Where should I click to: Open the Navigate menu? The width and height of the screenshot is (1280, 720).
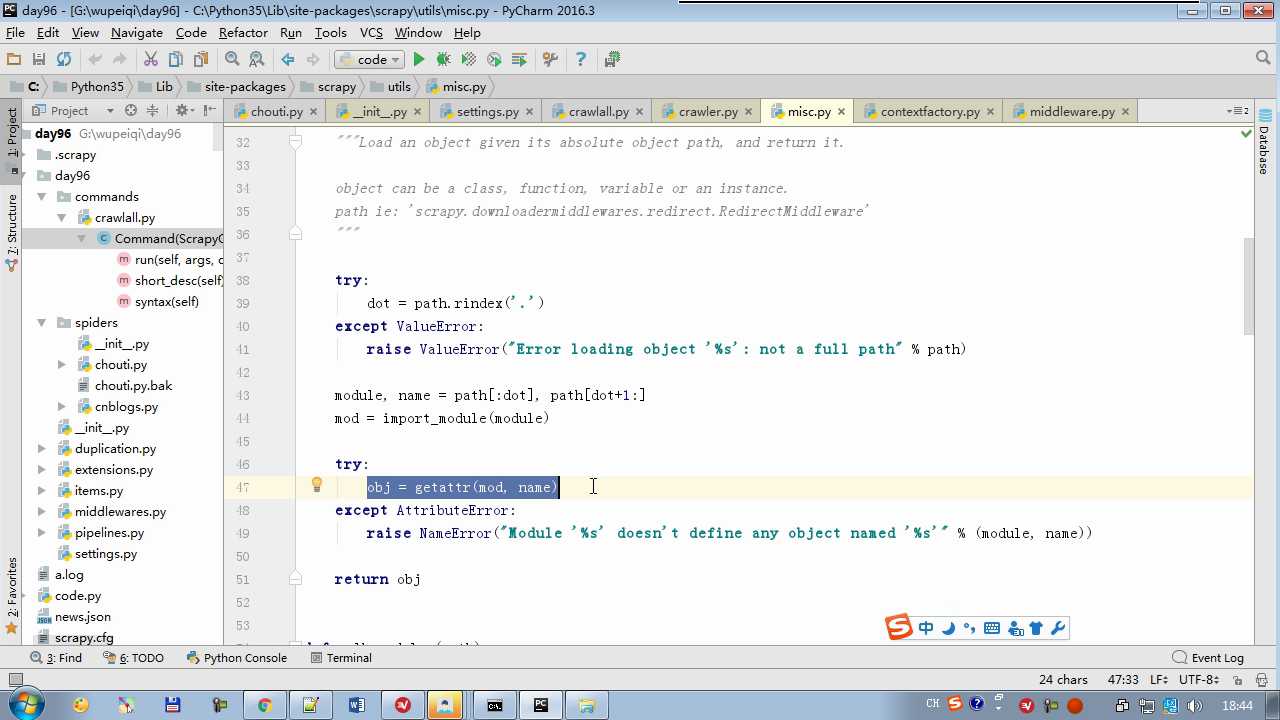tap(137, 33)
